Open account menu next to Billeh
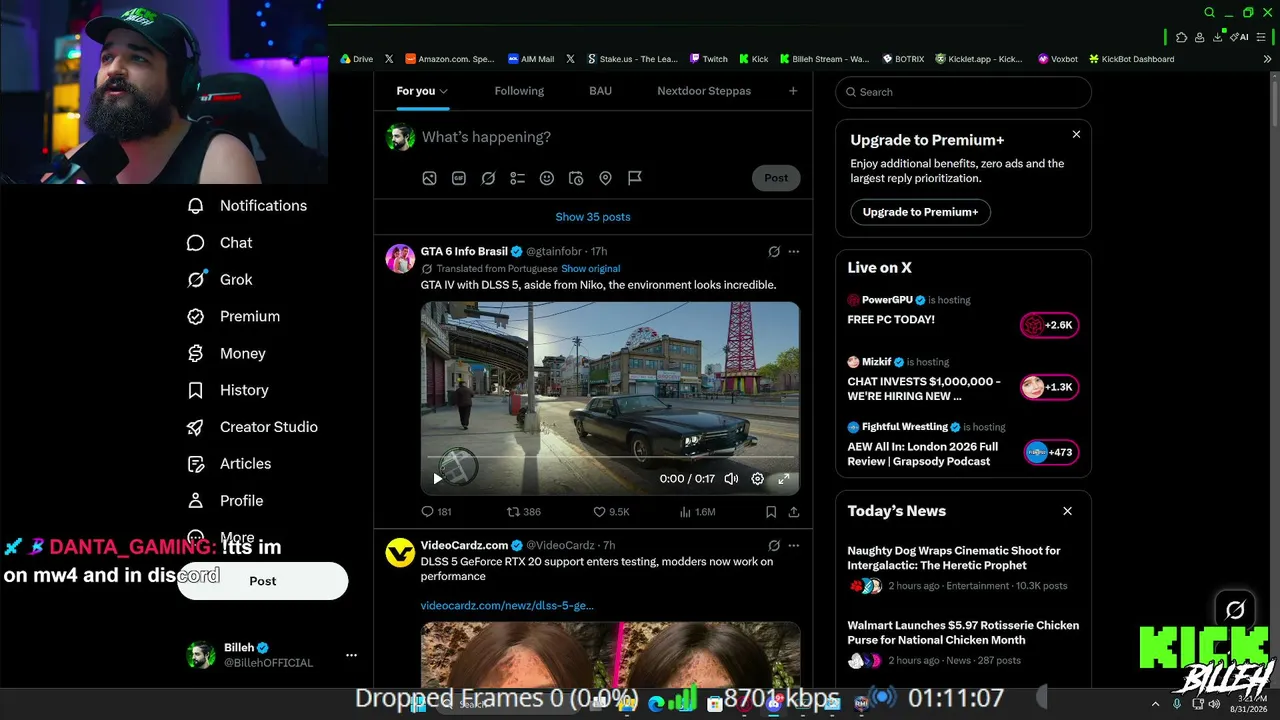Viewport: 1280px width, 720px height. [351, 655]
